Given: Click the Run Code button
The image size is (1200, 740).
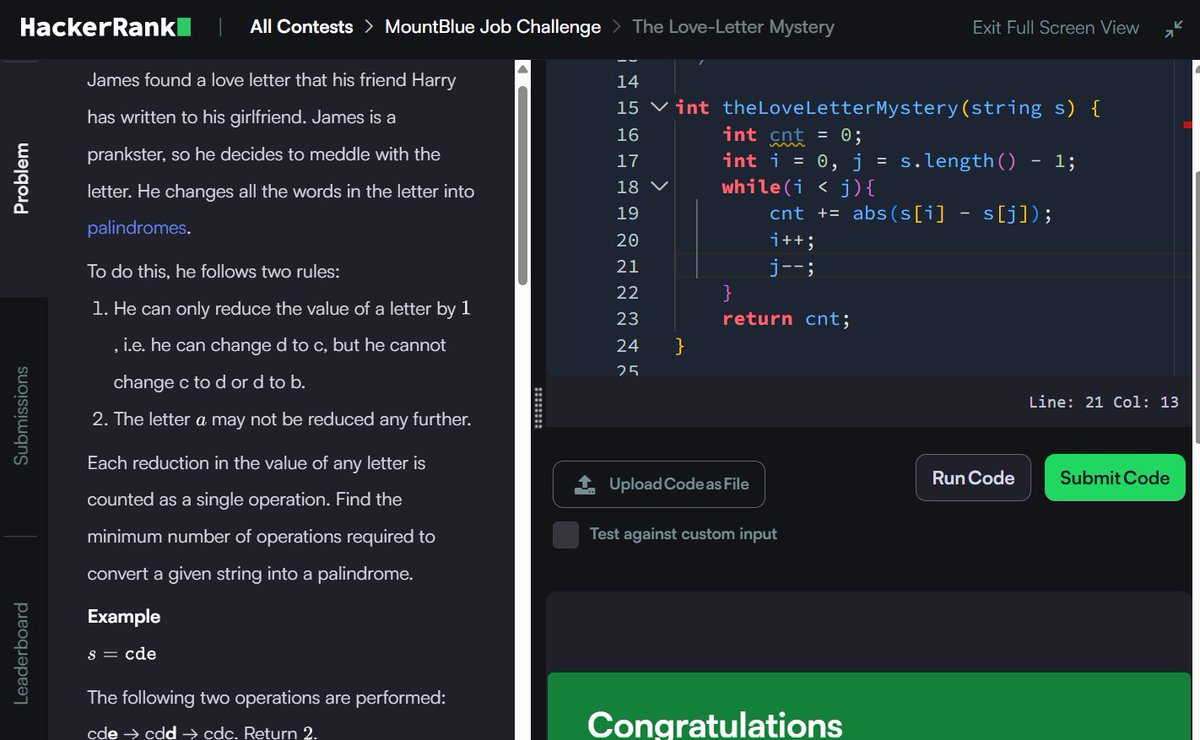Looking at the screenshot, I should point(973,478).
